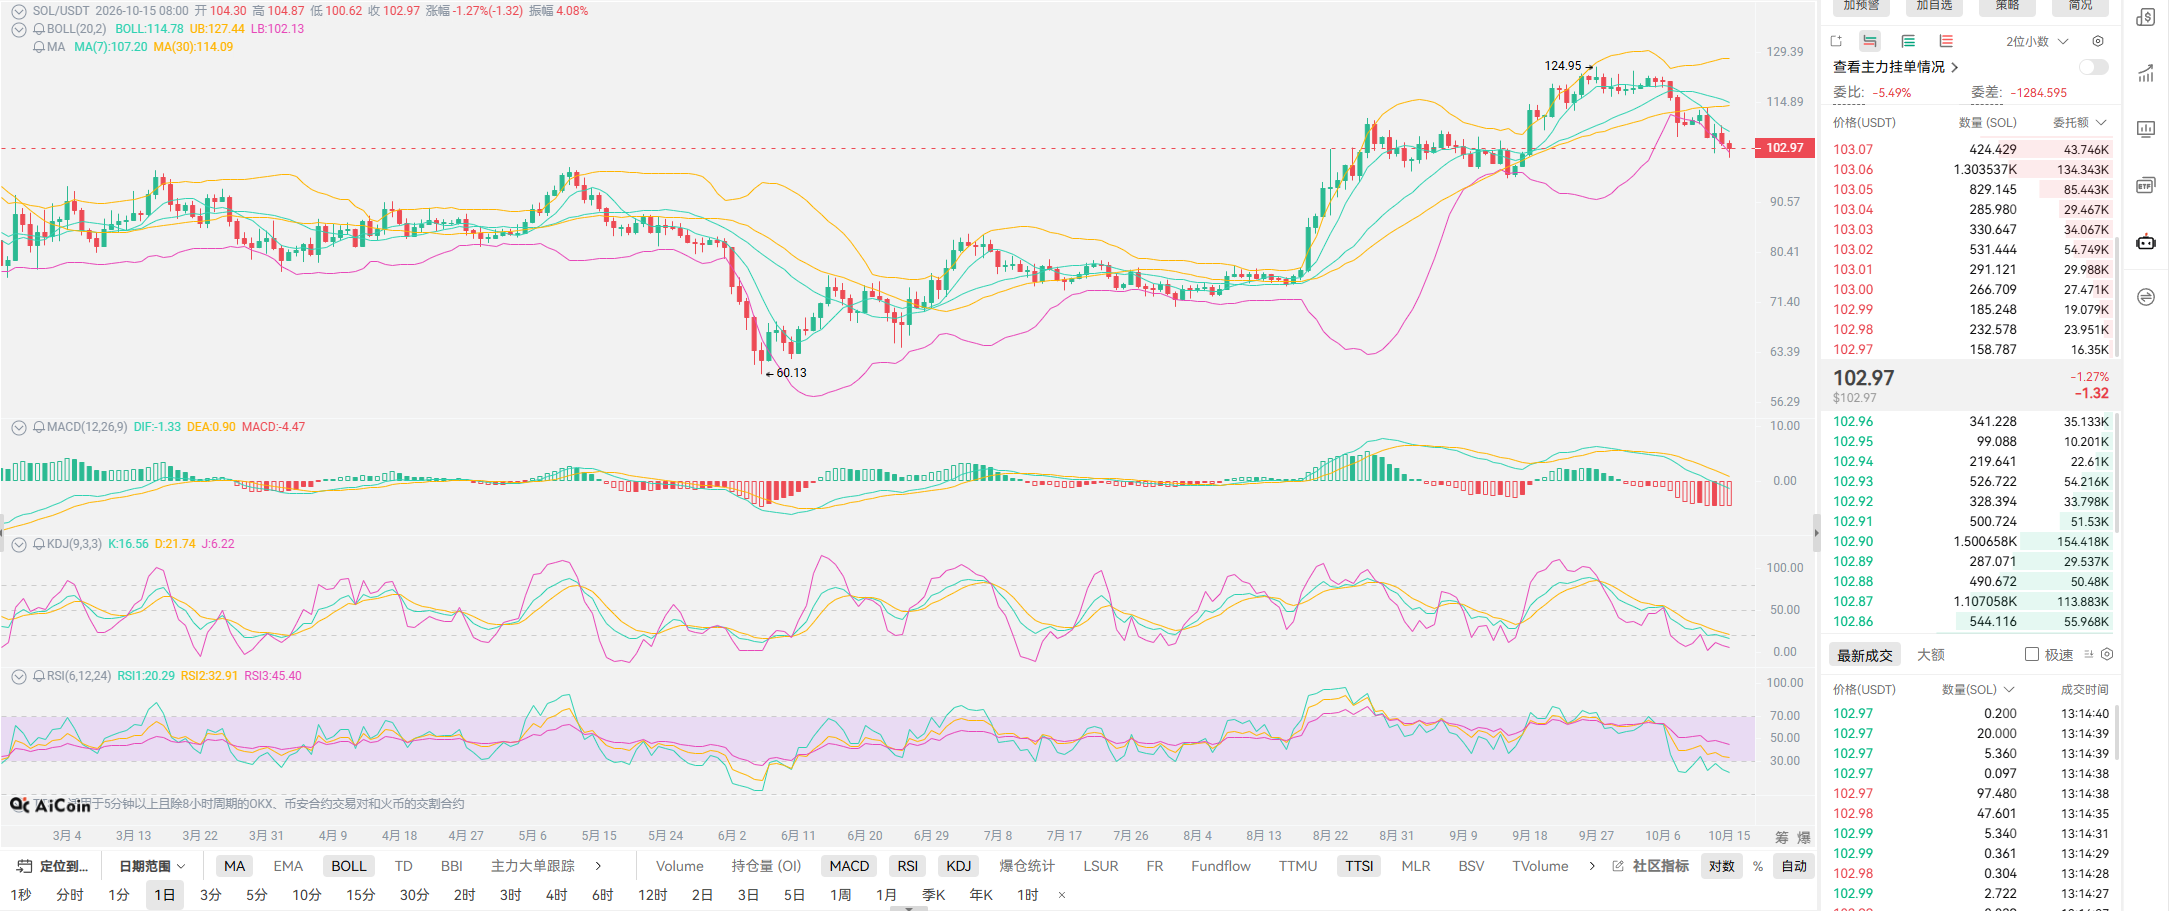Click the 策略 button
The width and height of the screenshot is (2169, 911).
coord(2007,6)
